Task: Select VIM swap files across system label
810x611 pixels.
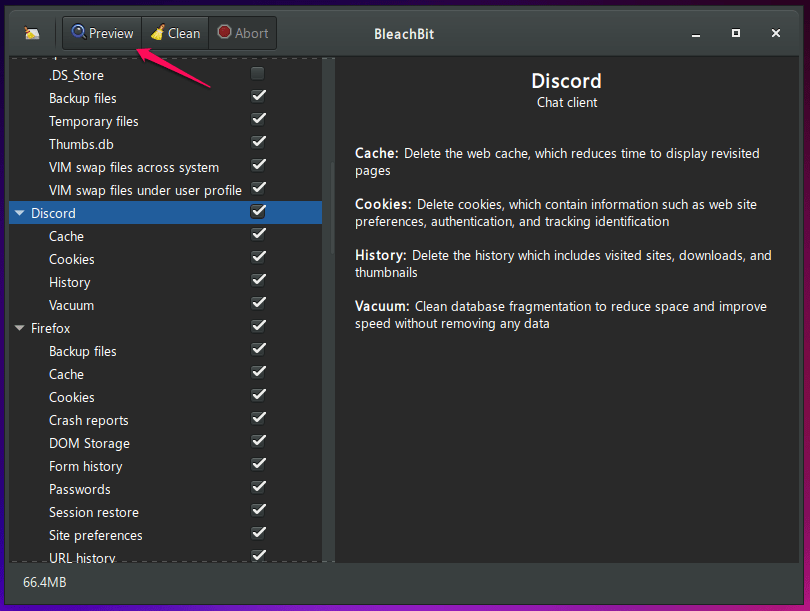Action: [x=134, y=168]
